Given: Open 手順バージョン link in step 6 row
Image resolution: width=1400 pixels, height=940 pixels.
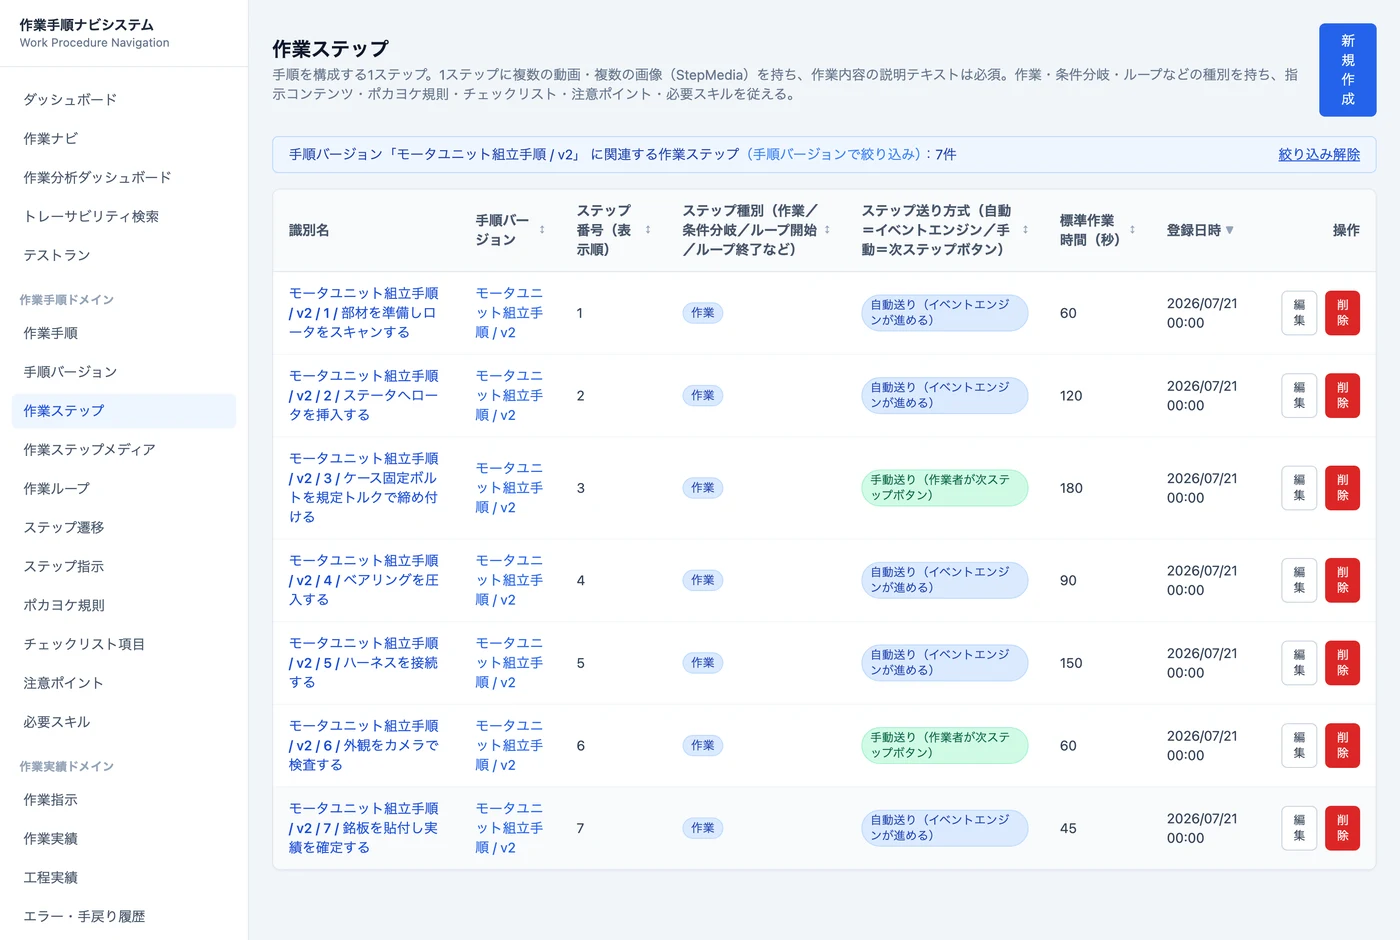Looking at the screenshot, I should pos(510,746).
